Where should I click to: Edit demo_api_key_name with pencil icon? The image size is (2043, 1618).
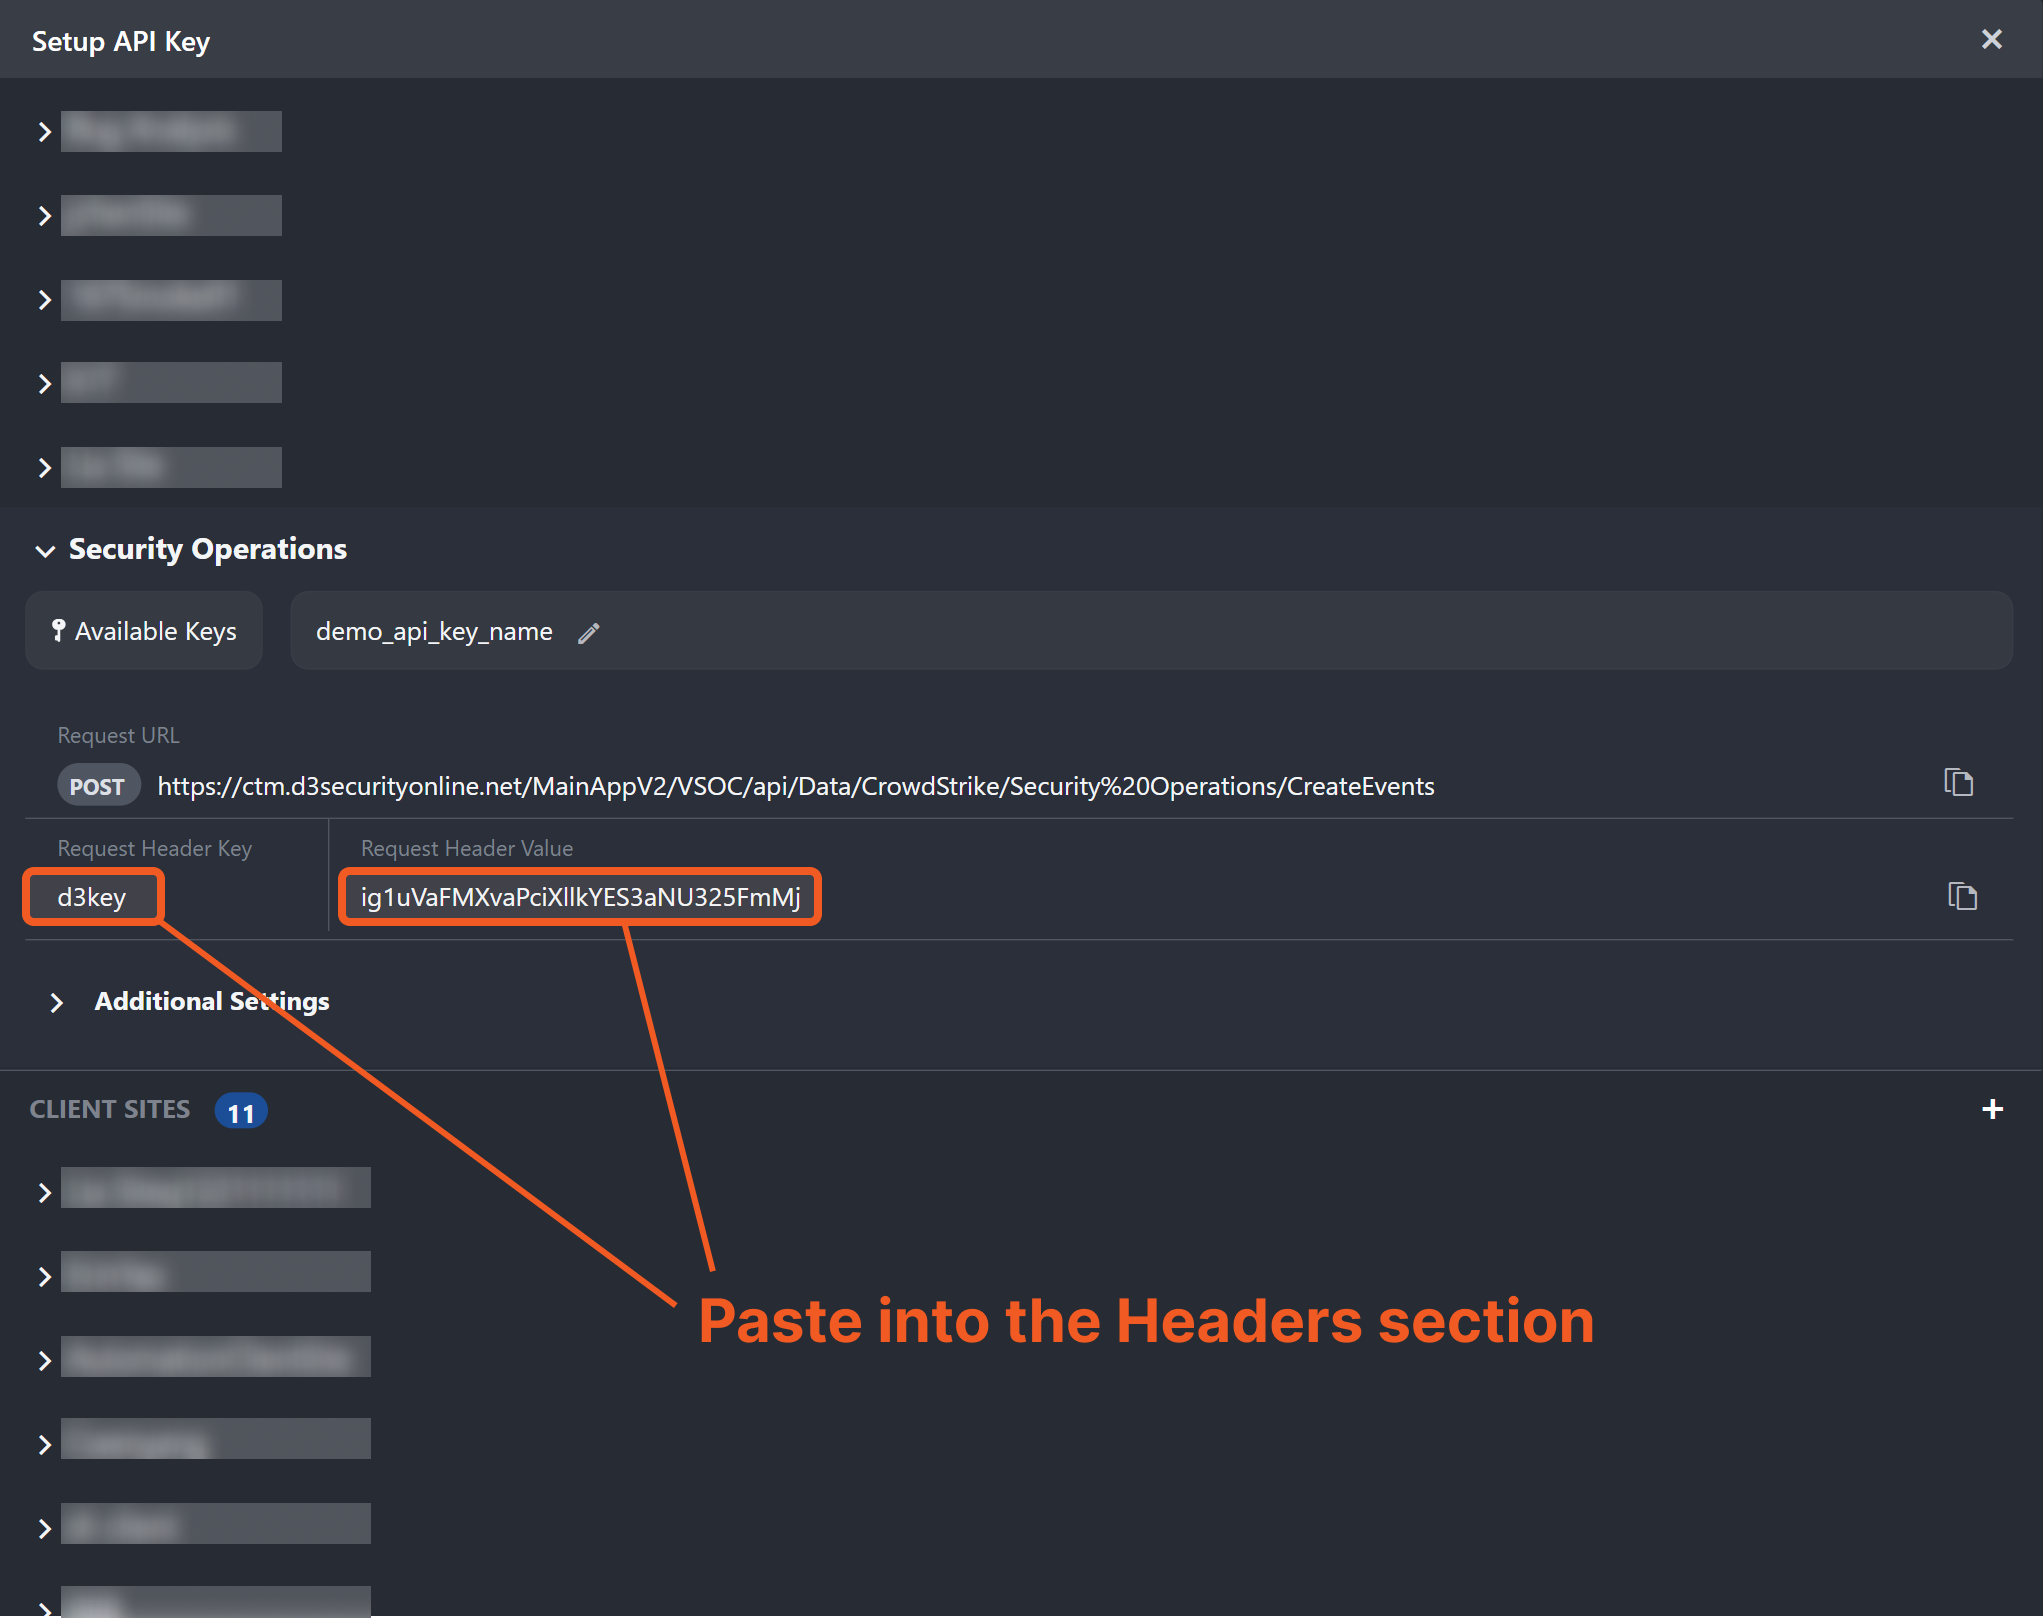[x=589, y=633]
